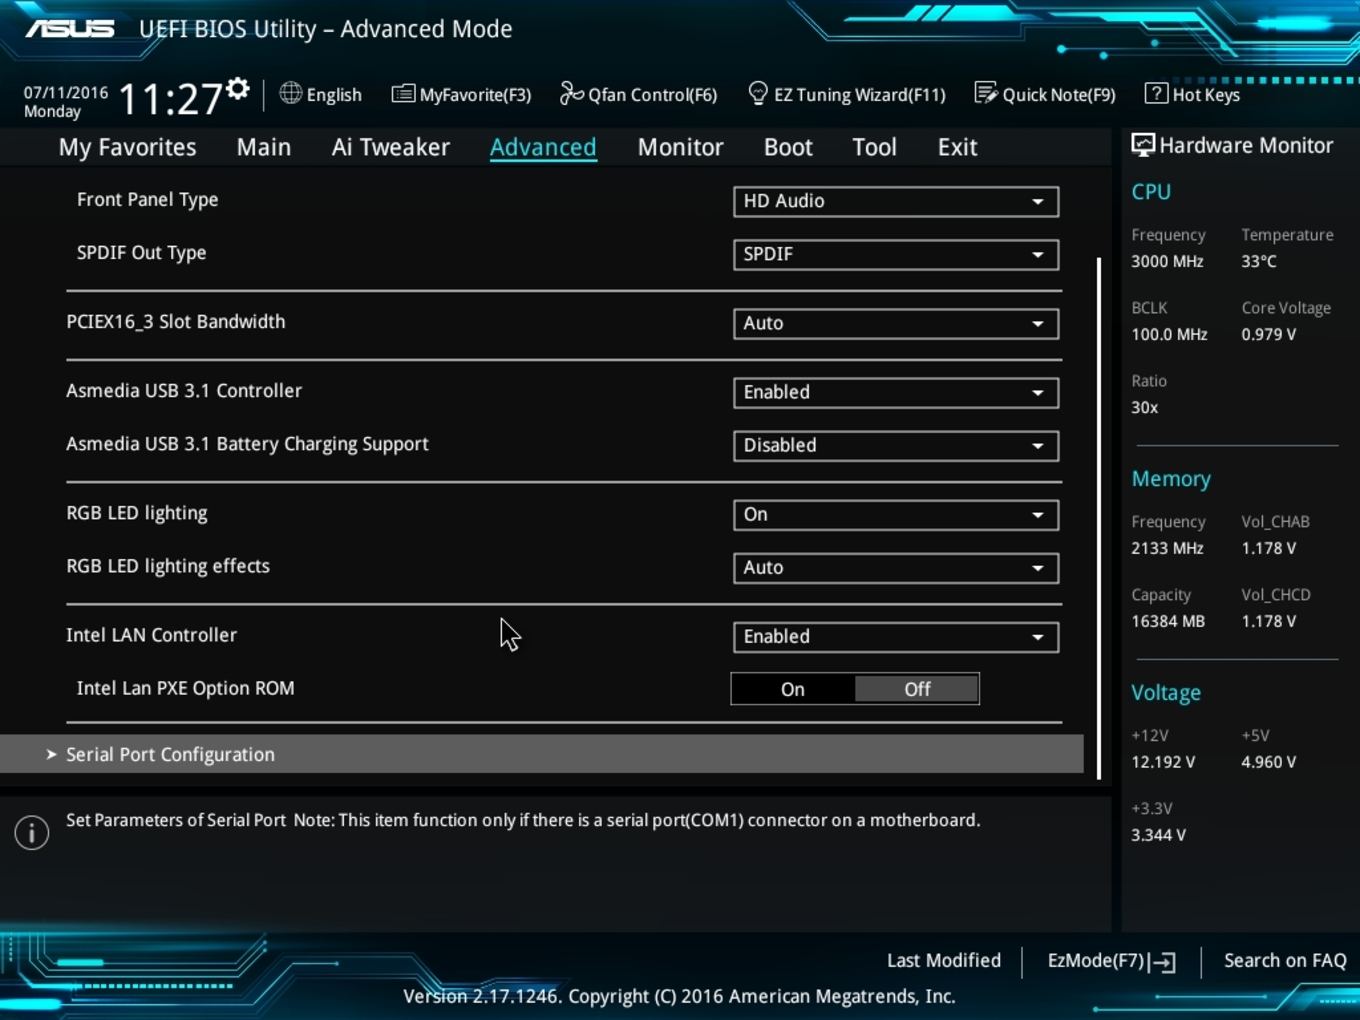
Task: Click the Hardware Monitor display icon
Action: [1142, 145]
